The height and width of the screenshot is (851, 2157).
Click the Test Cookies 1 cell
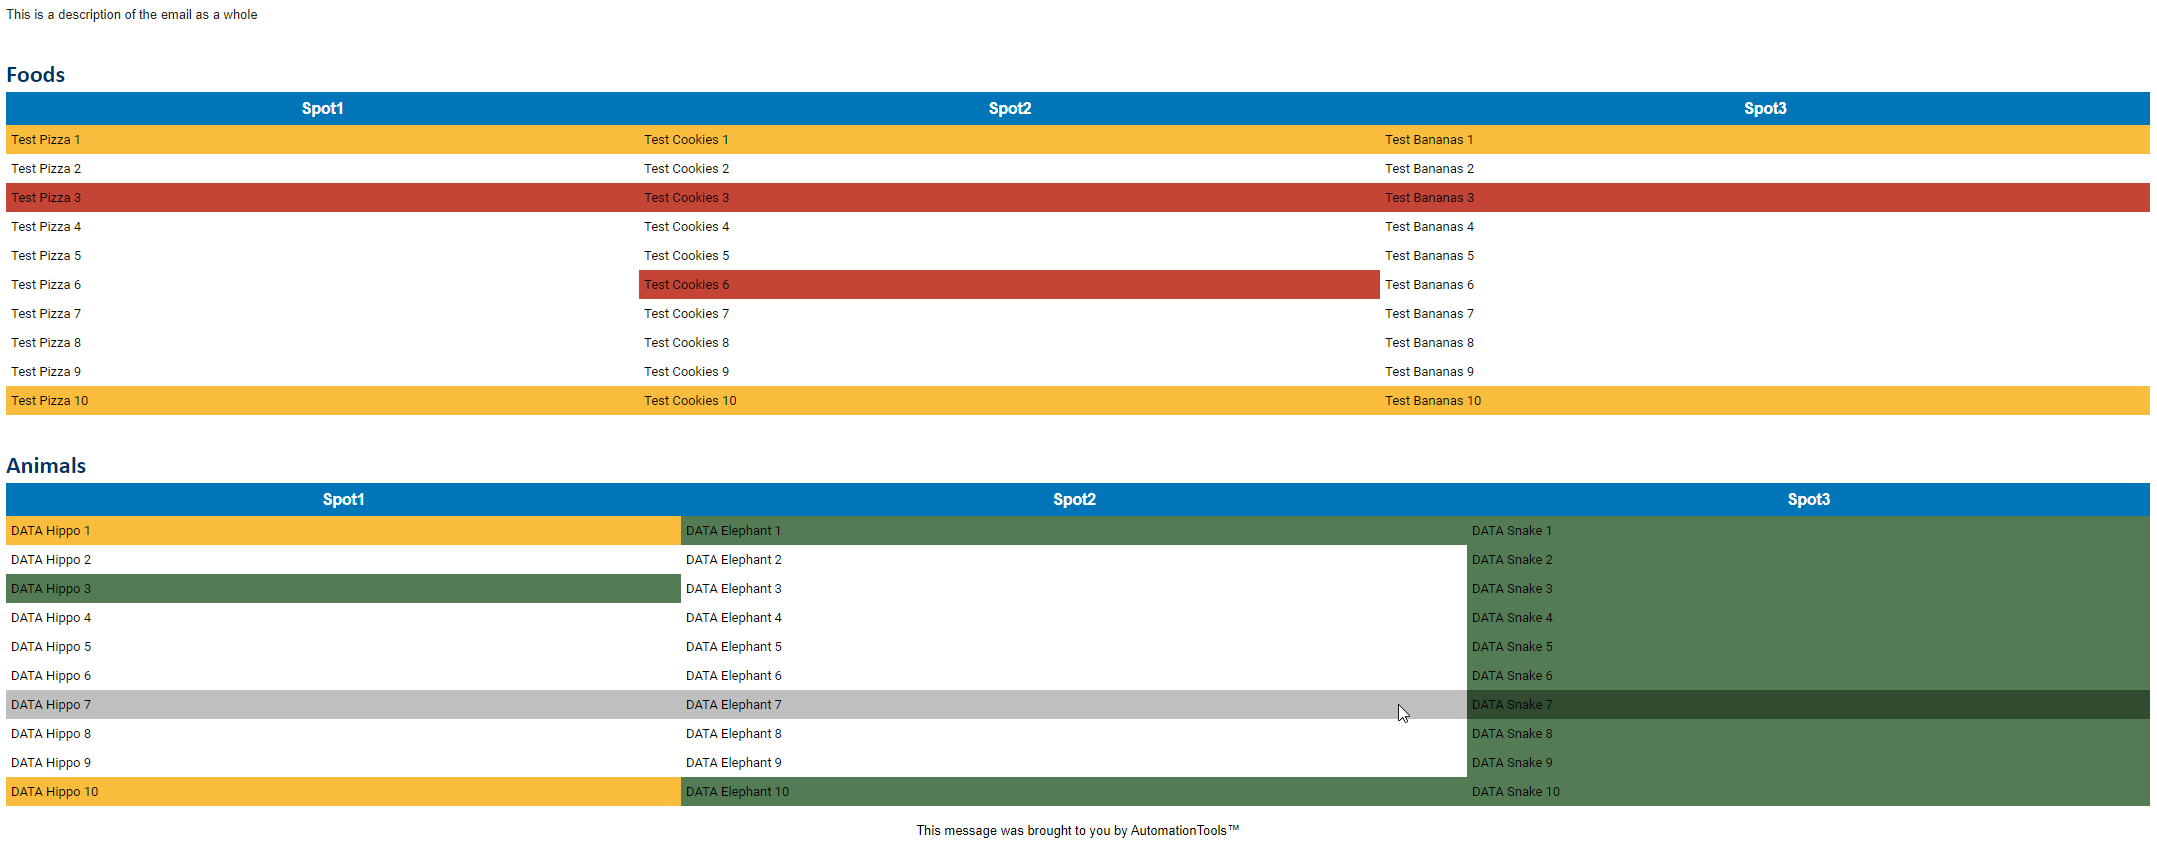click(1009, 140)
